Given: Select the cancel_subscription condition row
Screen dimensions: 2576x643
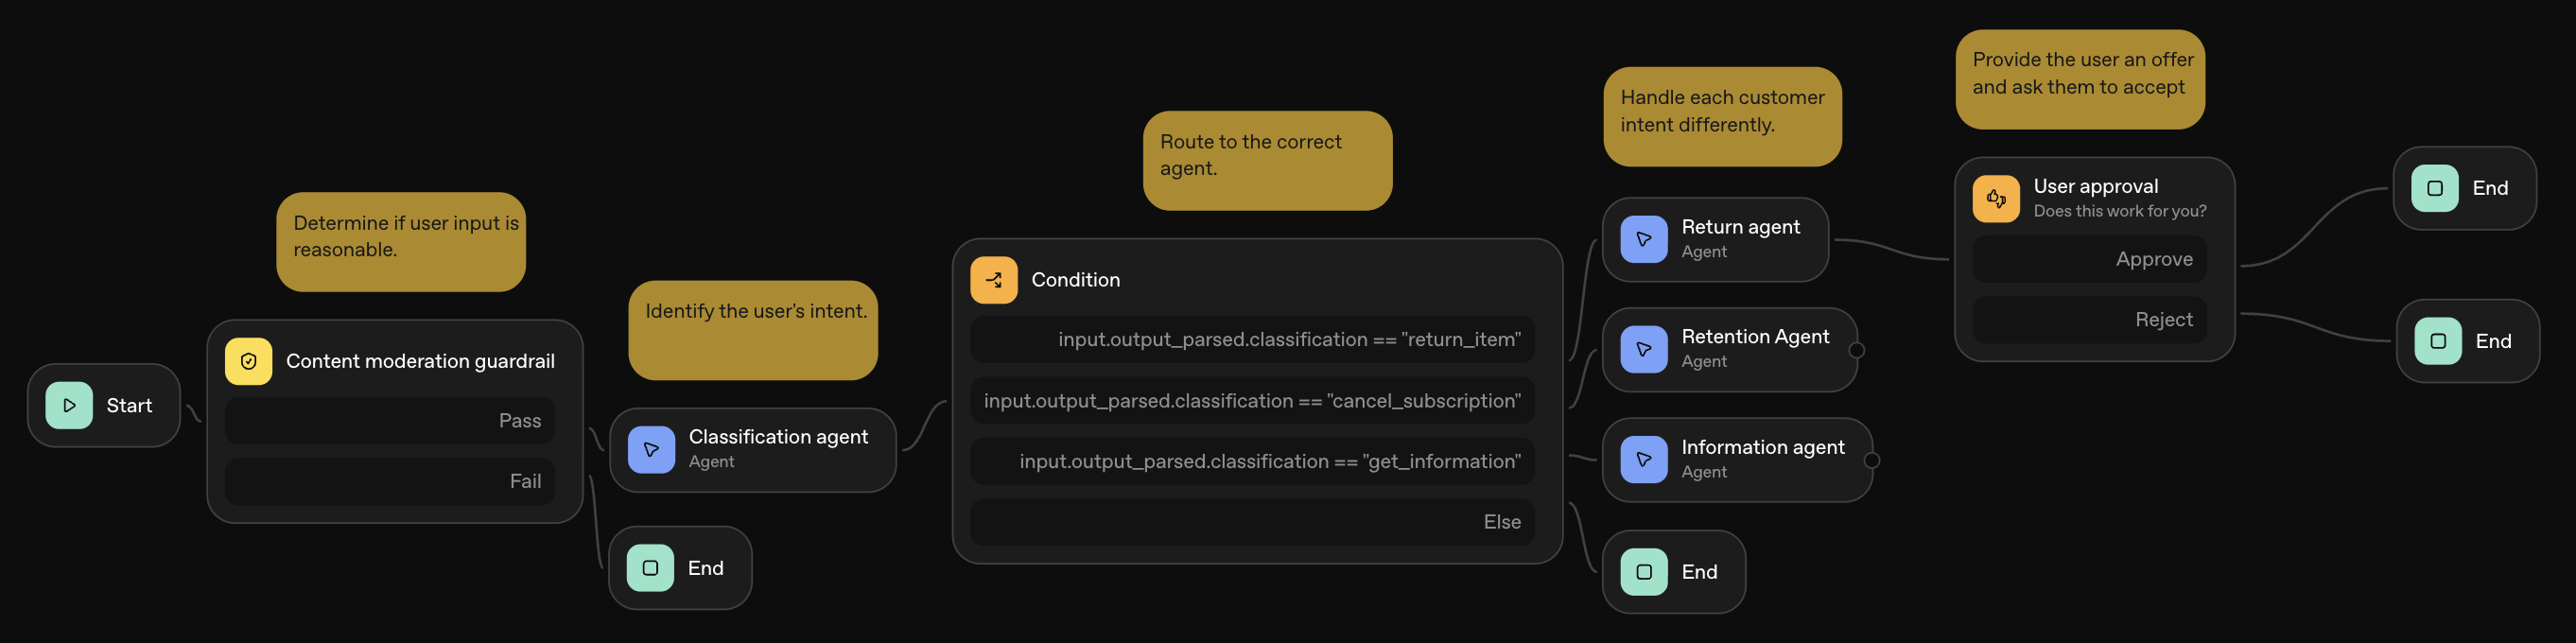Looking at the screenshot, I should [1252, 400].
